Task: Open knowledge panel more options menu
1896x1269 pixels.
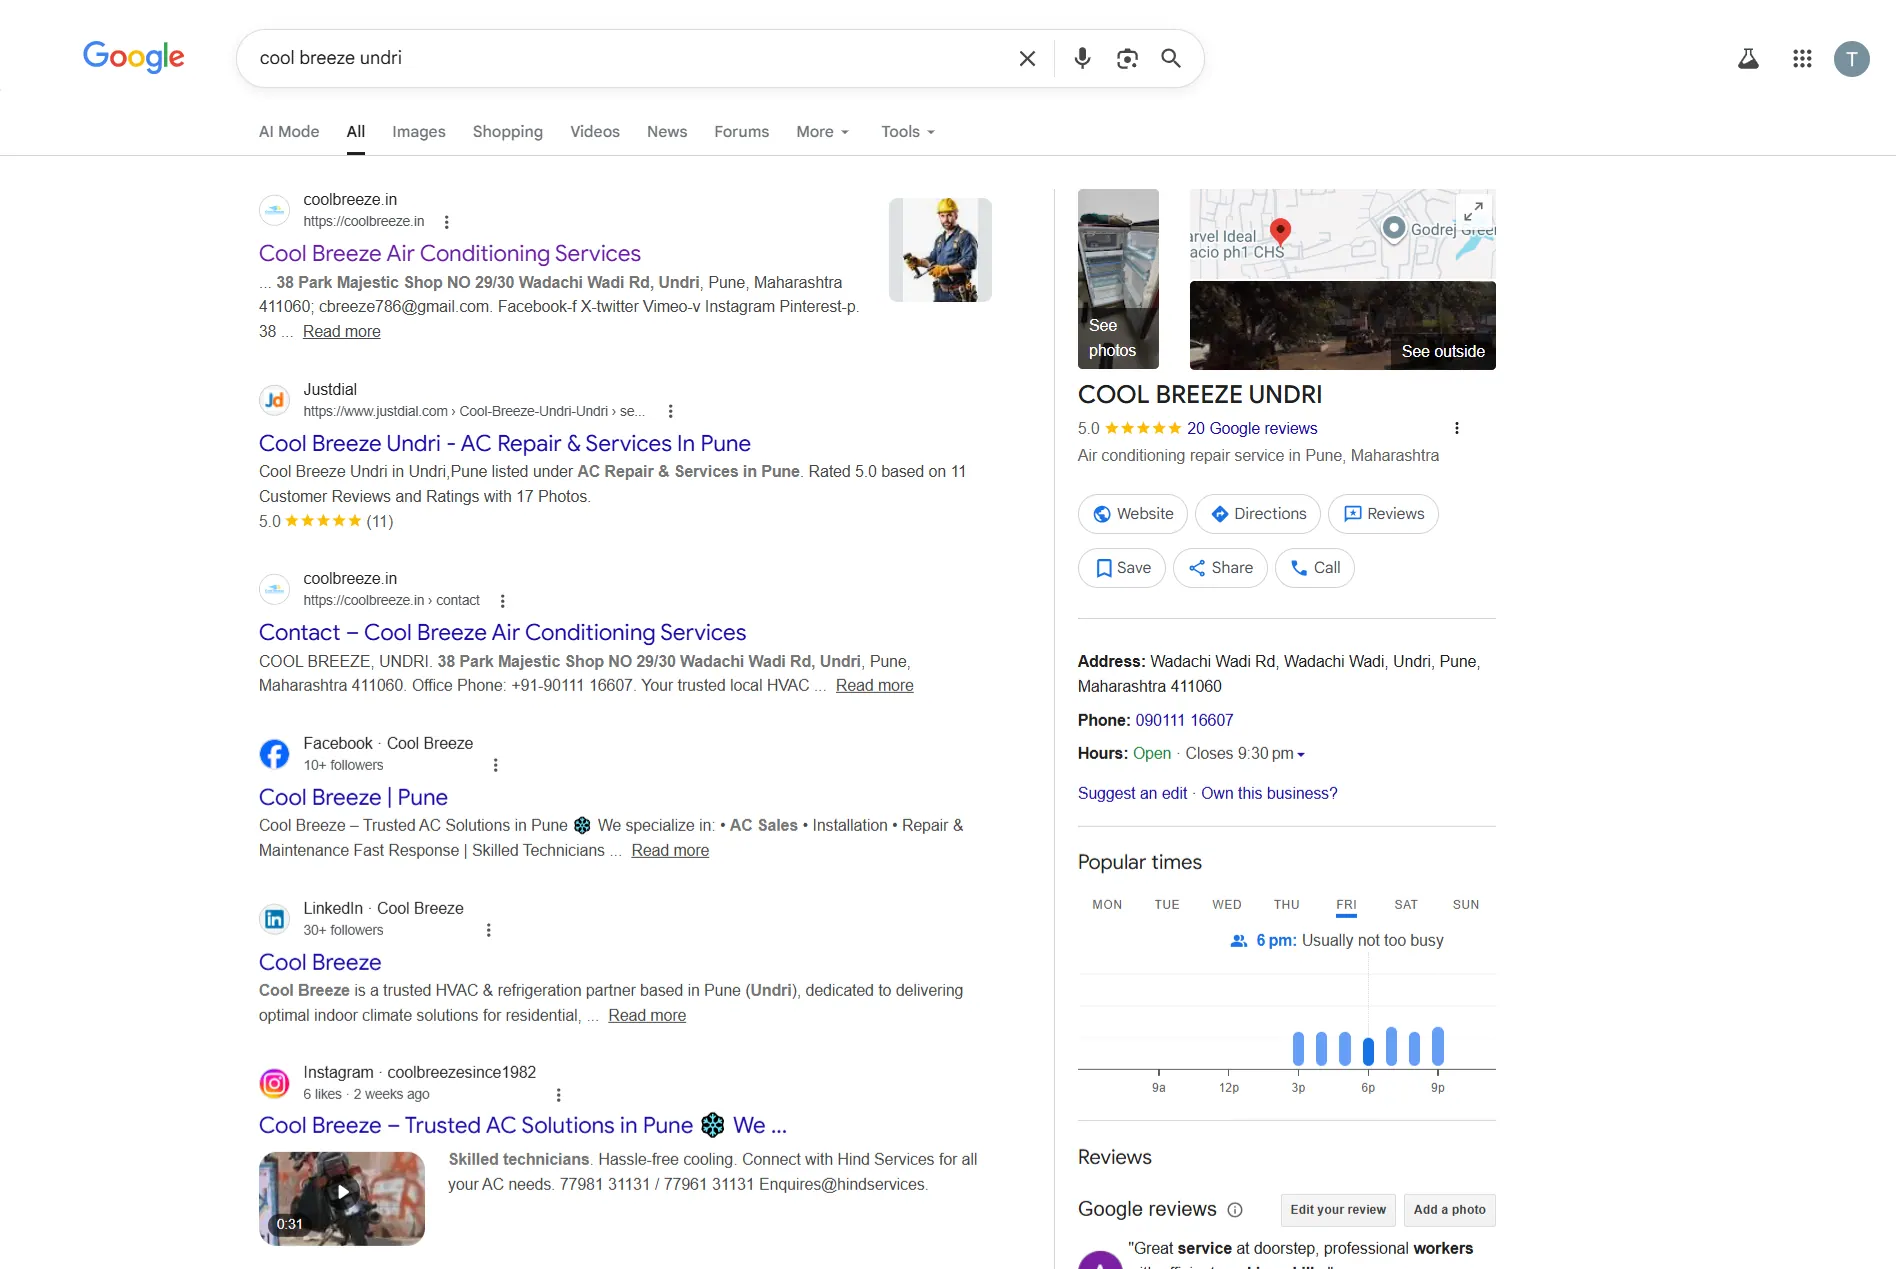Action: pyautogui.click(x=1456, y=428)
